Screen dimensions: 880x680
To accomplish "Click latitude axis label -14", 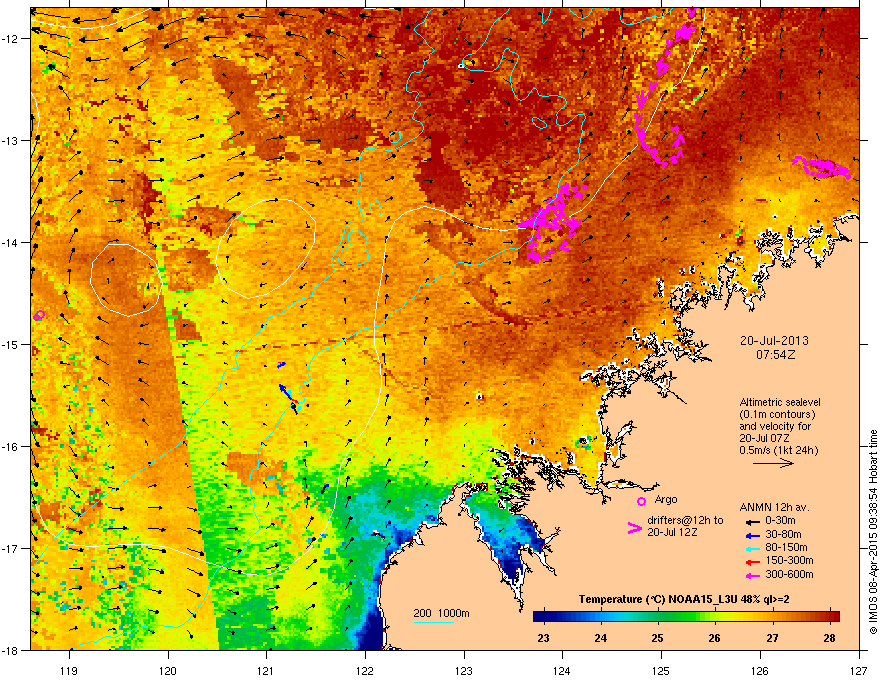I will pos(10,242).
